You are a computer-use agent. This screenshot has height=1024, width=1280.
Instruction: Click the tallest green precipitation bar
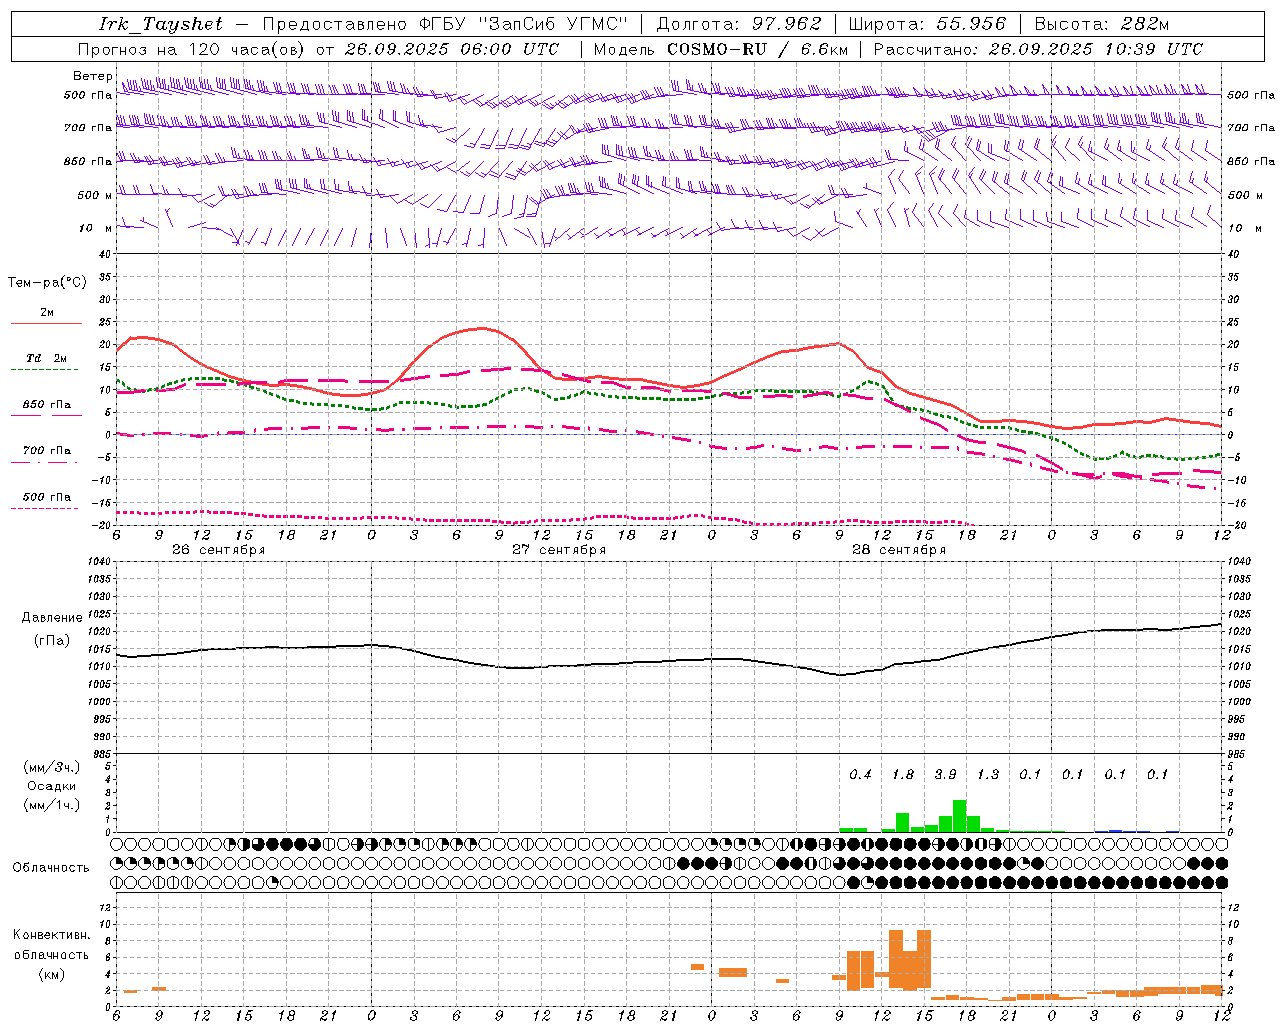click(960, 816)
